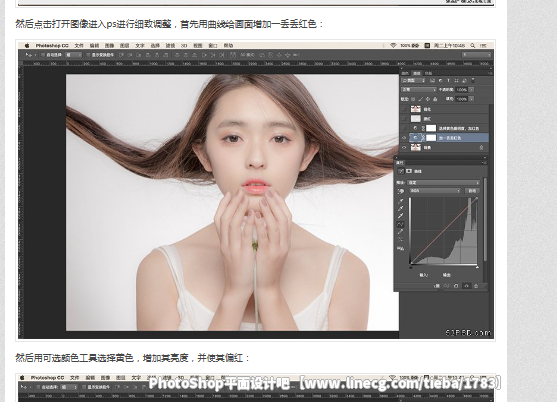Open auto-select group/layer dropdown
The image size is (557, 402).
click(74, 55)
